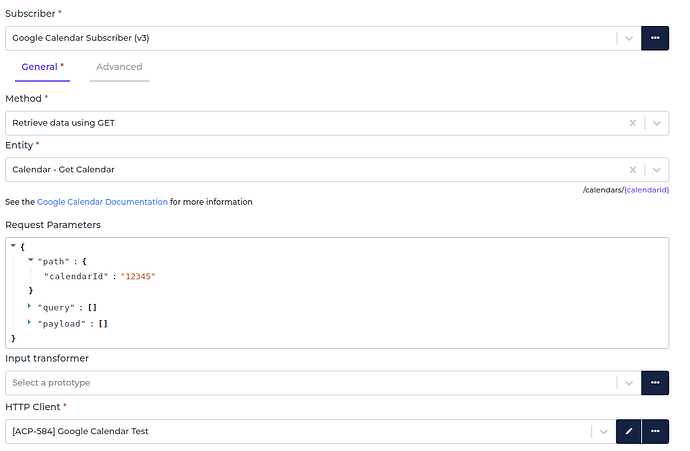Expand the Method dropdown arrow
This screenshot has height=451, width=690.
(x=657, y=123)
